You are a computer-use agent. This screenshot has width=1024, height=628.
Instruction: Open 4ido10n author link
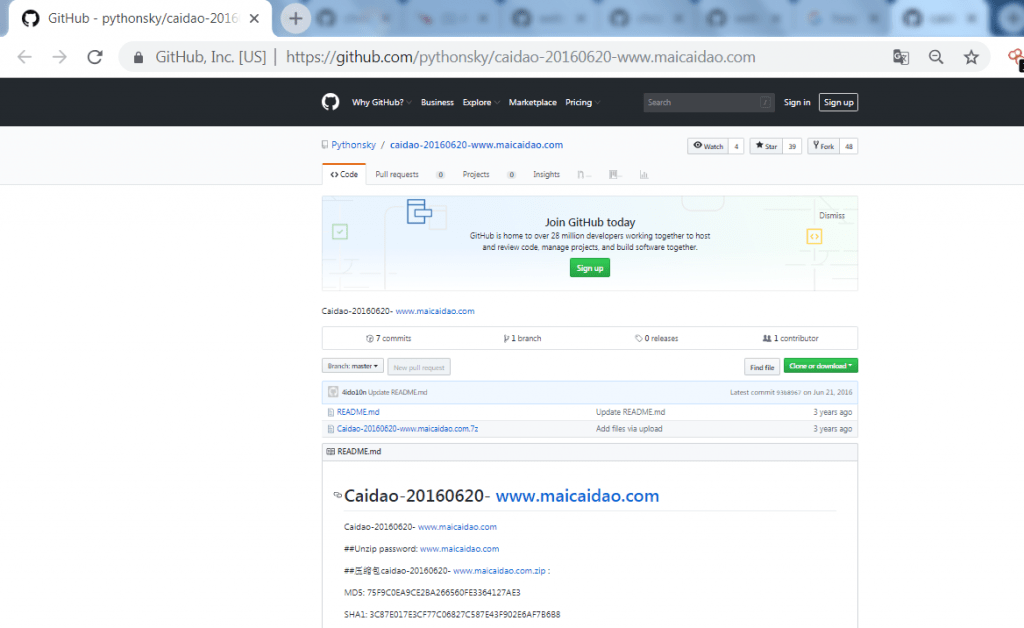click(354, 392)
